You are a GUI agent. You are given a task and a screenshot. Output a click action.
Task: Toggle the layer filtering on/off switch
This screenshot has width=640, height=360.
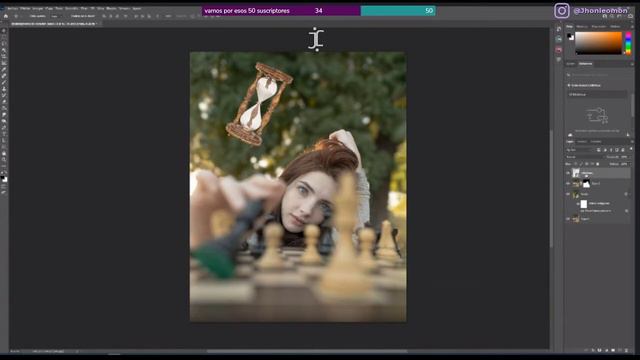point(631,150)
